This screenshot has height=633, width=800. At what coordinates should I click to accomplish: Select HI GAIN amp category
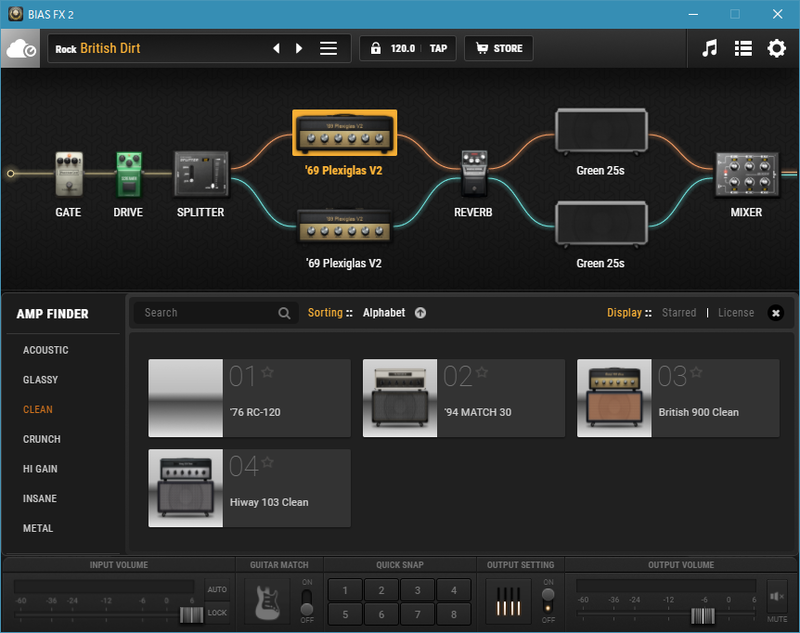click(x=40, y=468)
